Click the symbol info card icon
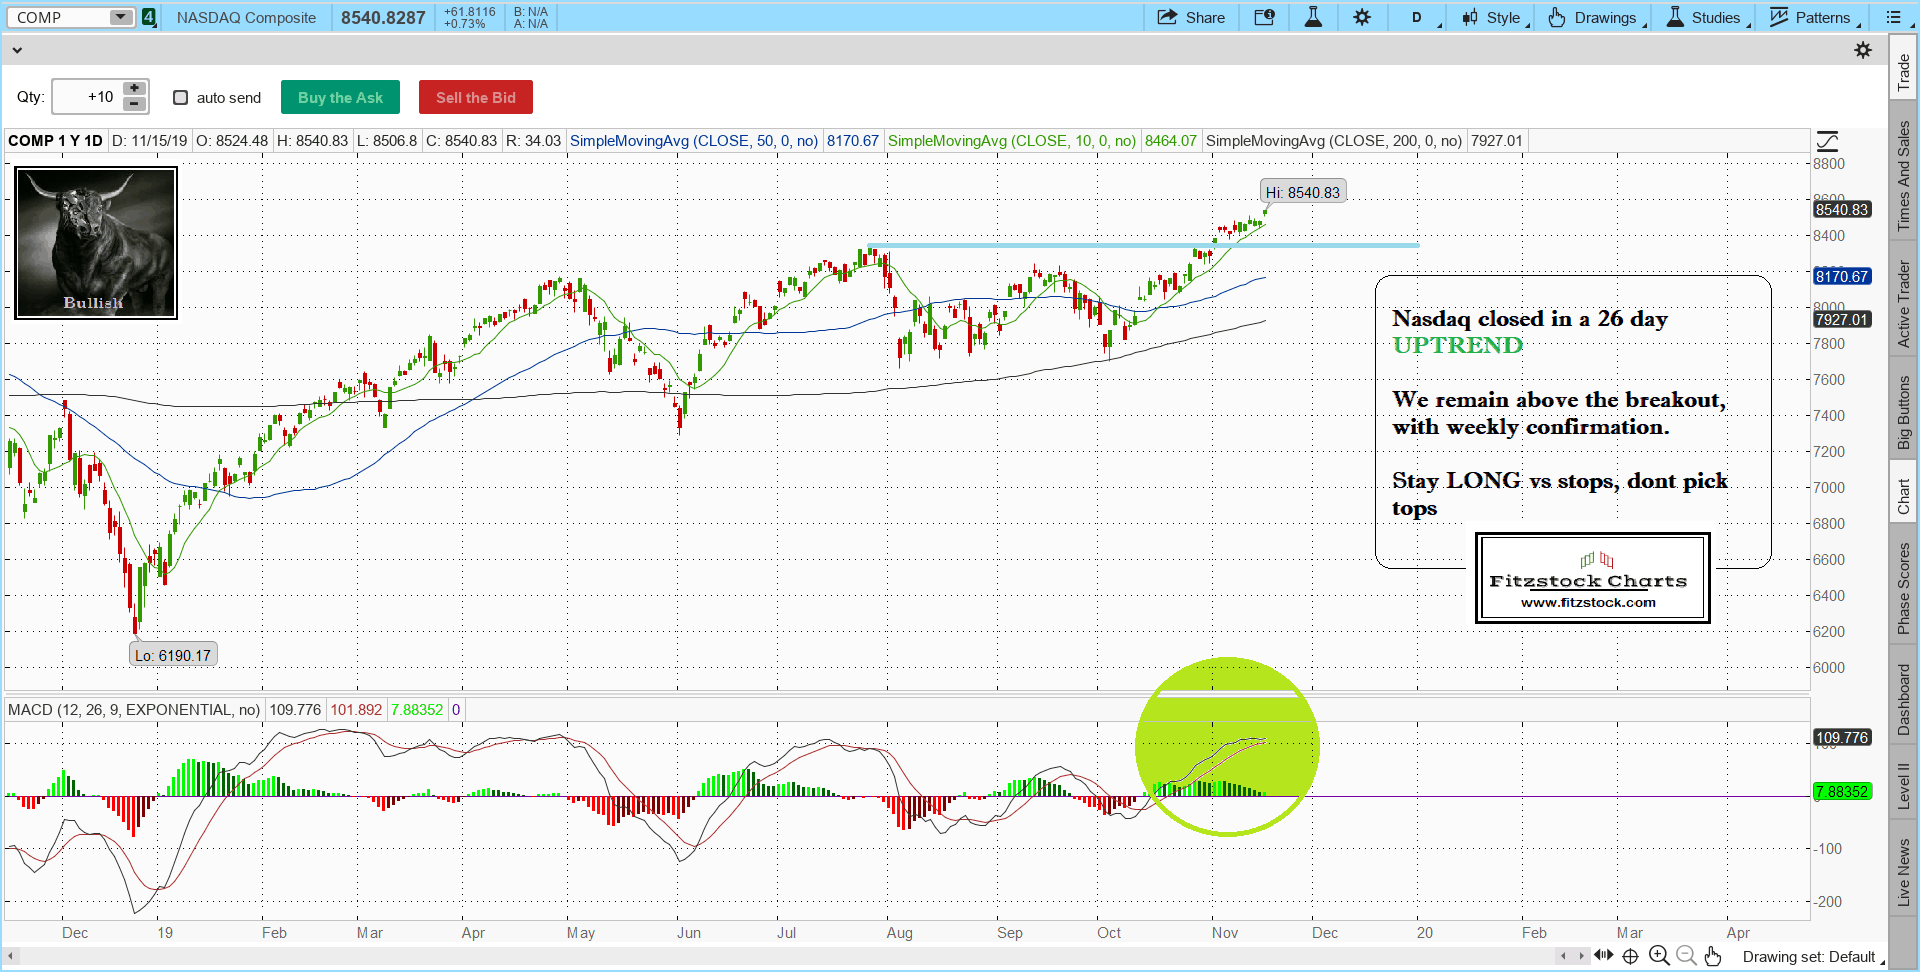The height and width of the screenshot is (972, 1920). point(1264,17)
